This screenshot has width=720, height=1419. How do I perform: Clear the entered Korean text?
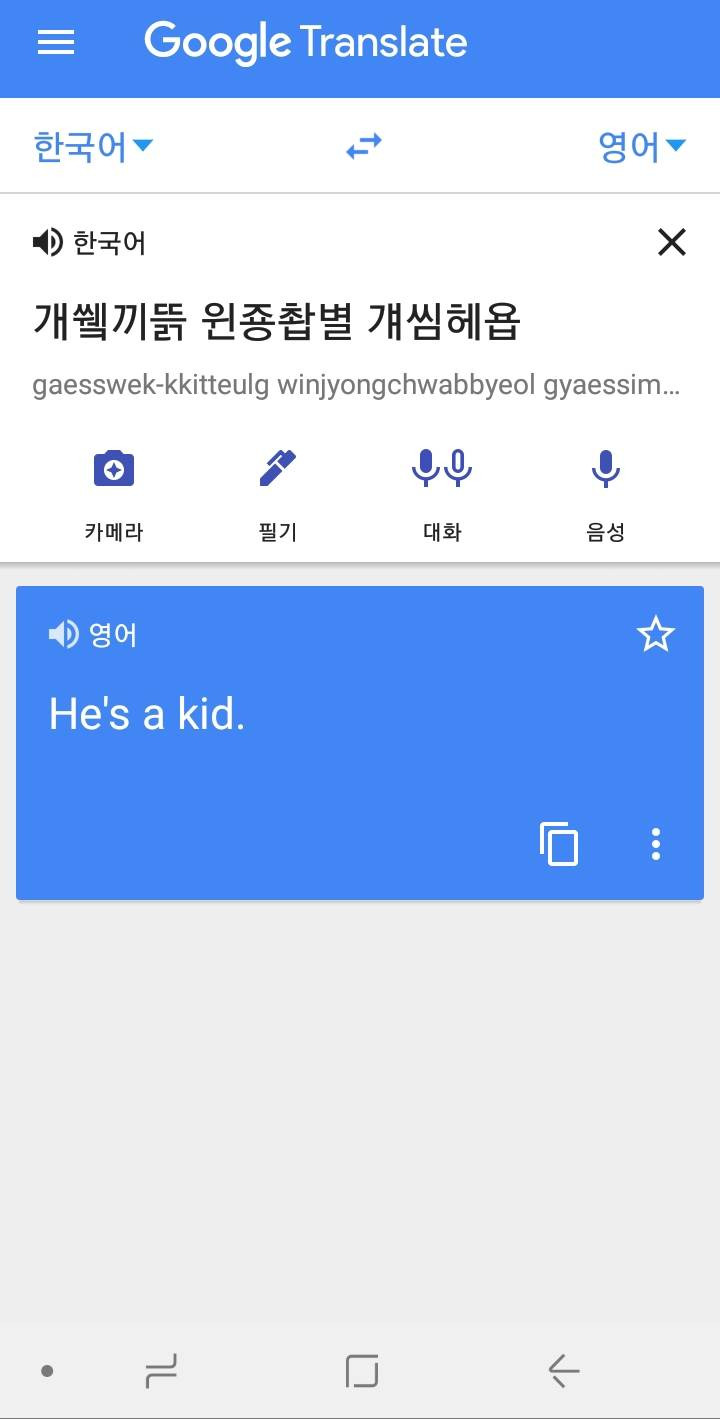(x=672, y=242)
